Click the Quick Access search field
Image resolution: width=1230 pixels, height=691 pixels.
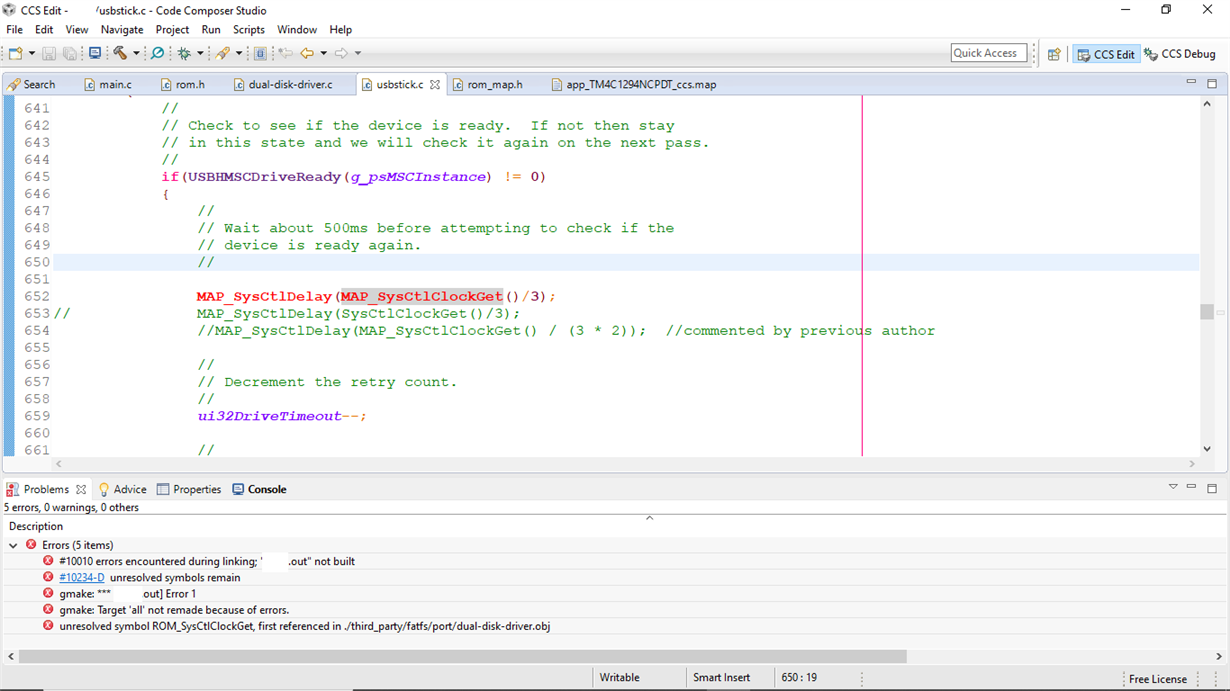[x=989, y=53]
